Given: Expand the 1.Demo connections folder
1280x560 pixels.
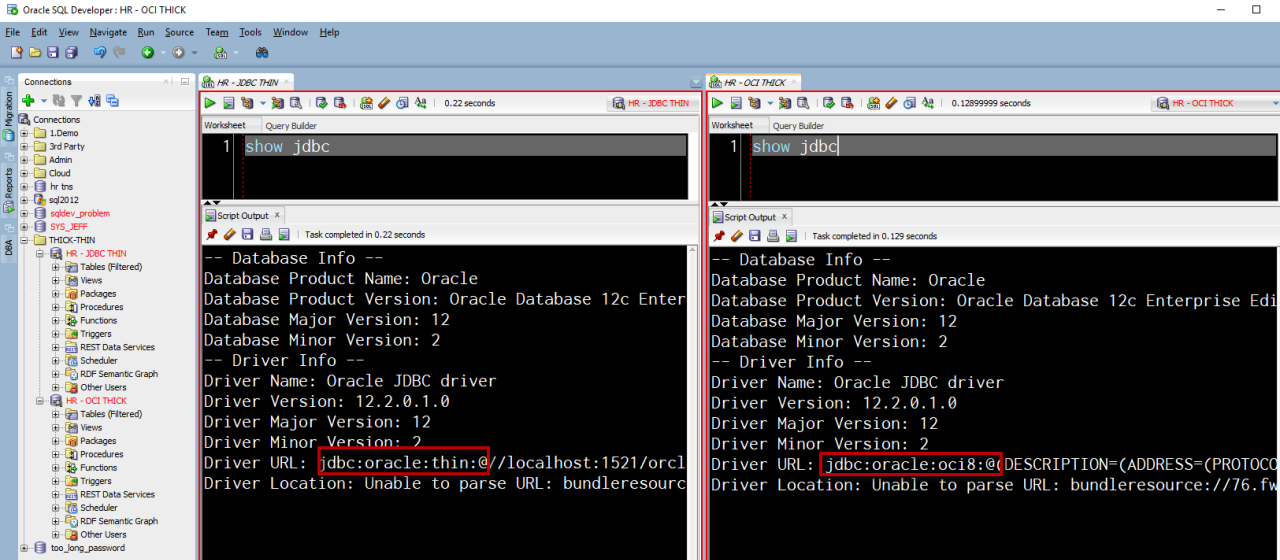Looking at the screenshot, I should [x=24, y=133].
